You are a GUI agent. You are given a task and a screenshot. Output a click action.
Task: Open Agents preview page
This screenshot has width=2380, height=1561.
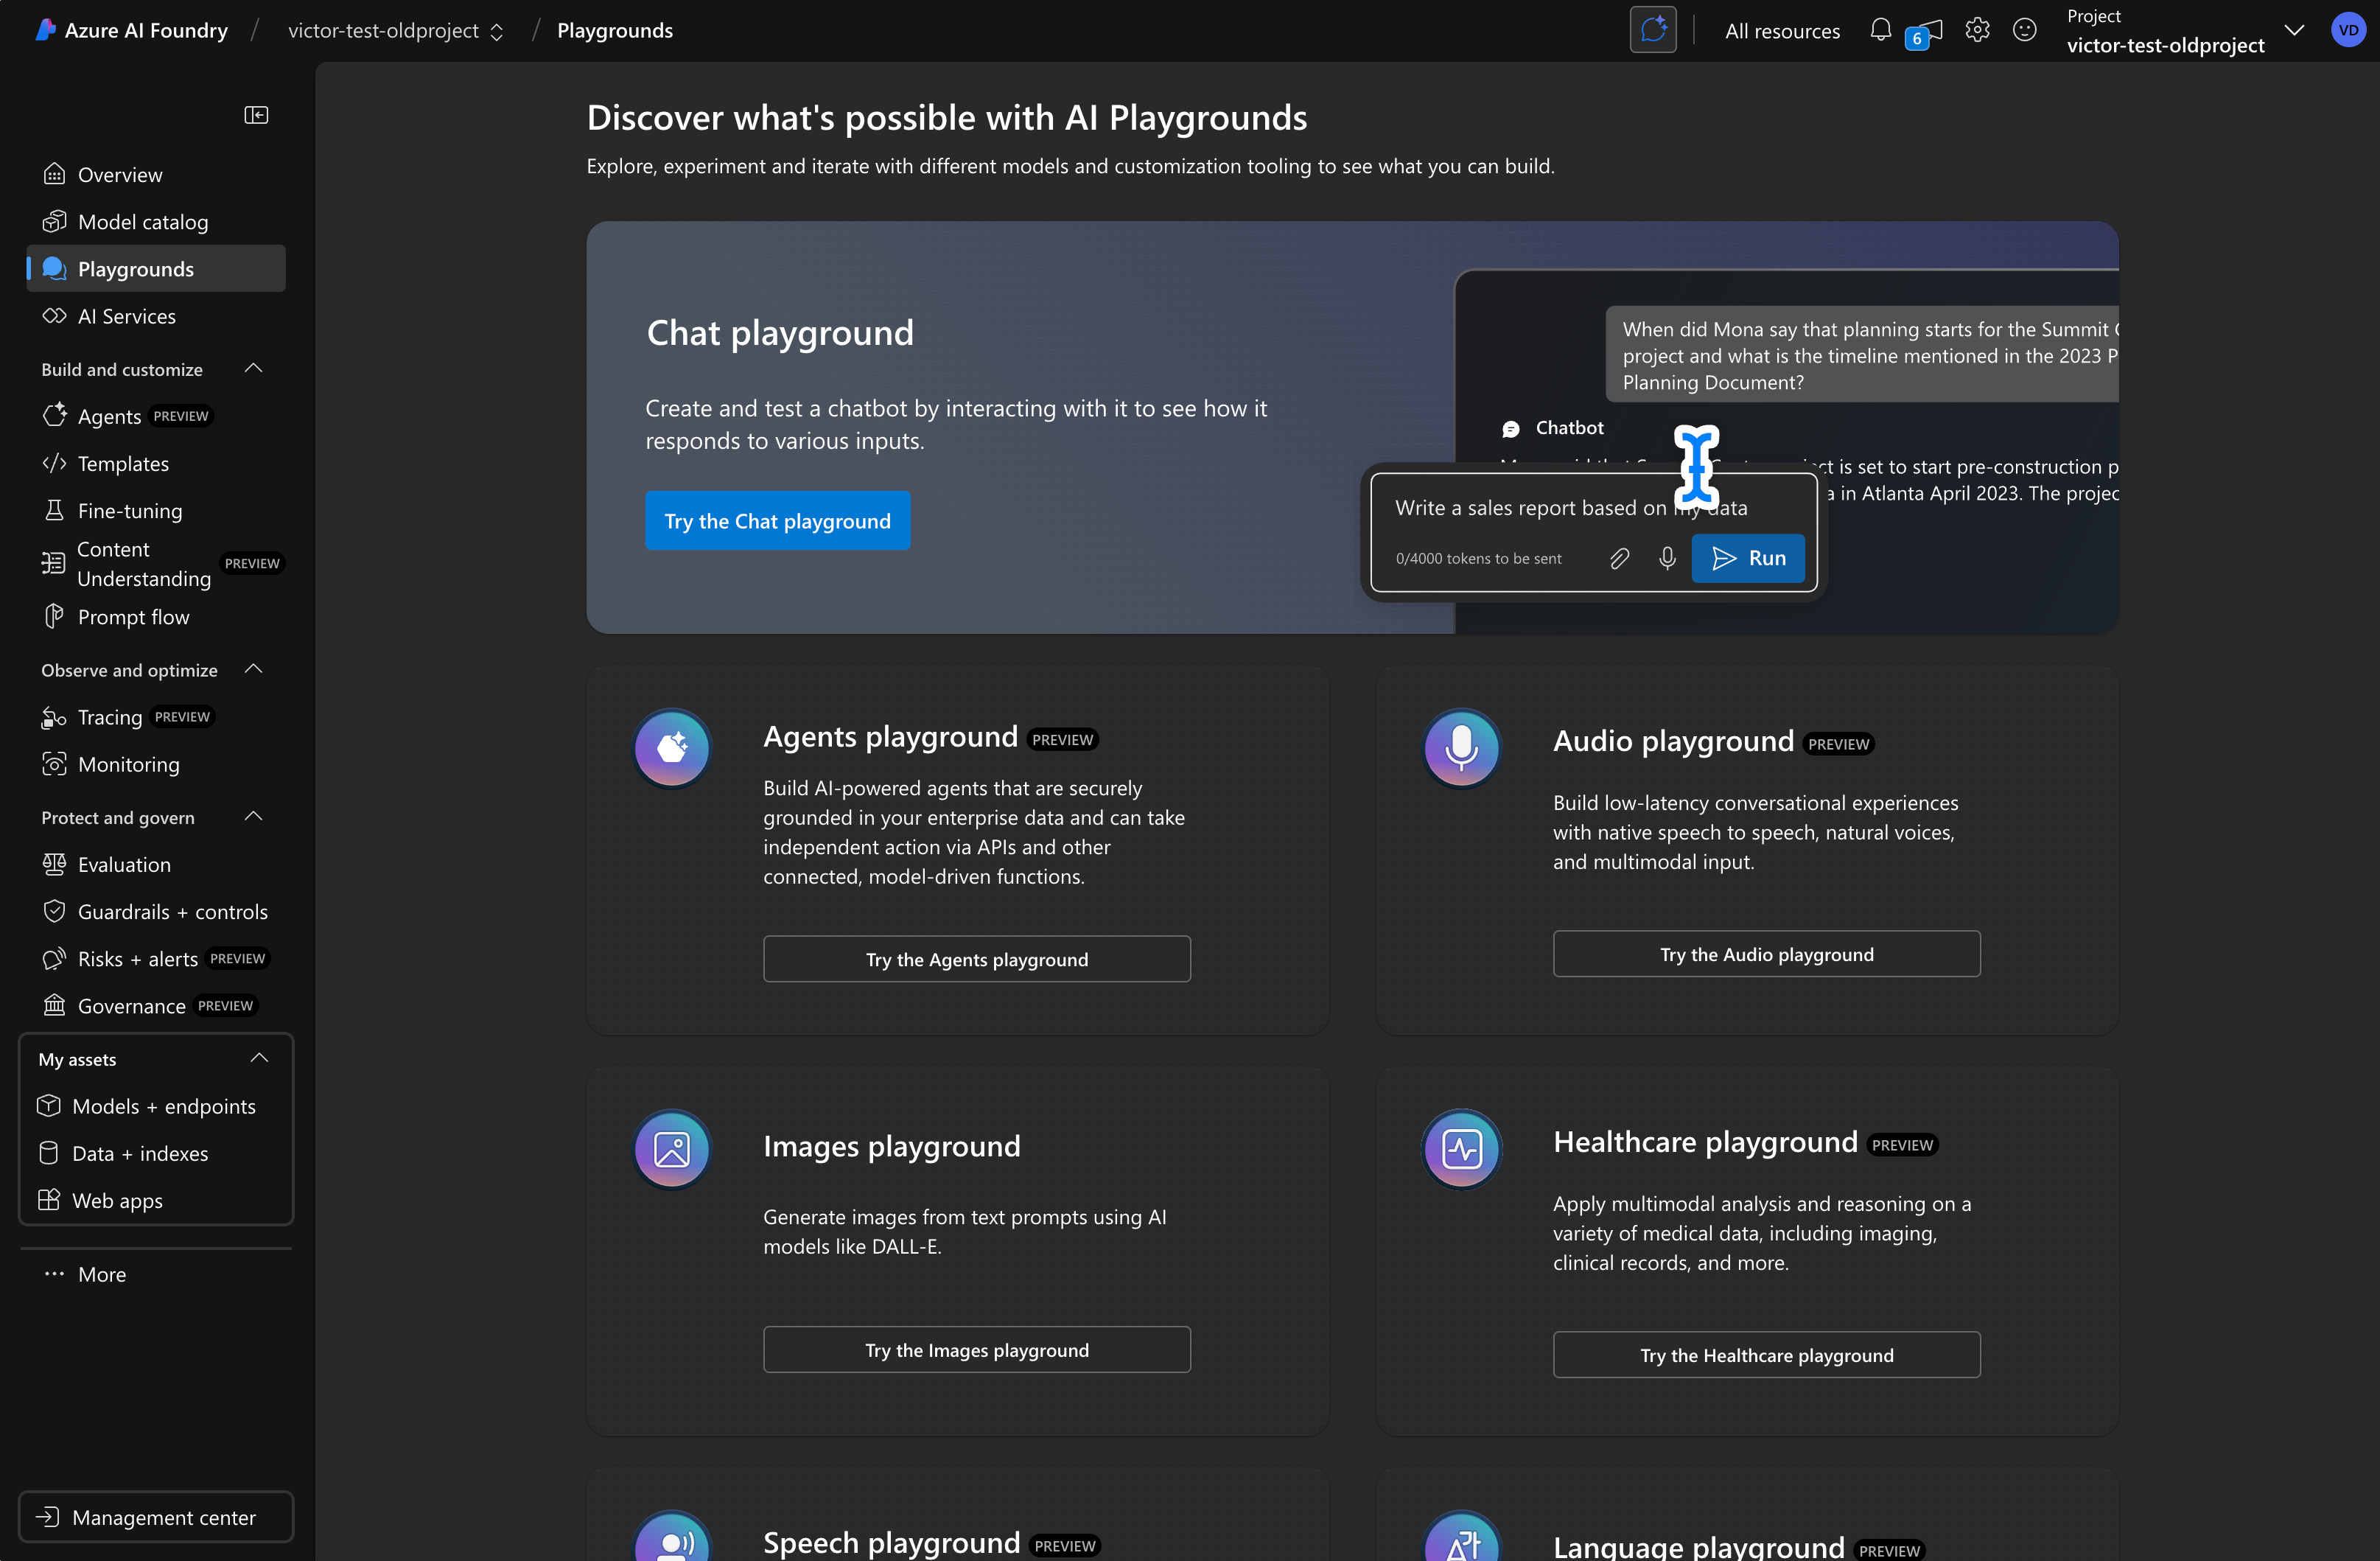(x=156, y=416)
